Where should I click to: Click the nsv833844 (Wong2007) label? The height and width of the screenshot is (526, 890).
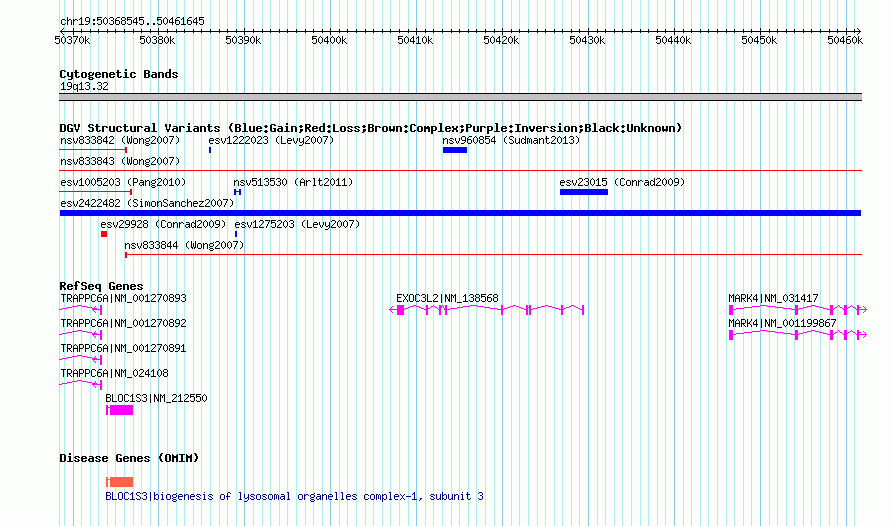coord(184,245)
